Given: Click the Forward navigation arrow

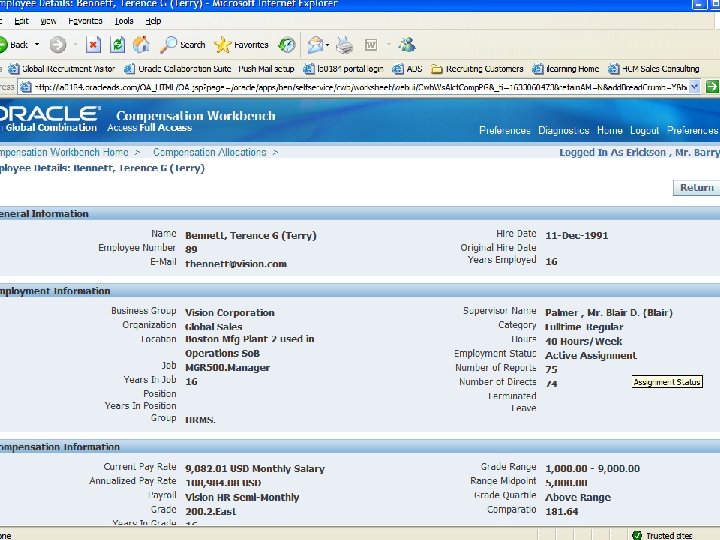Looking at the screenshot, I should pos(58,45).
